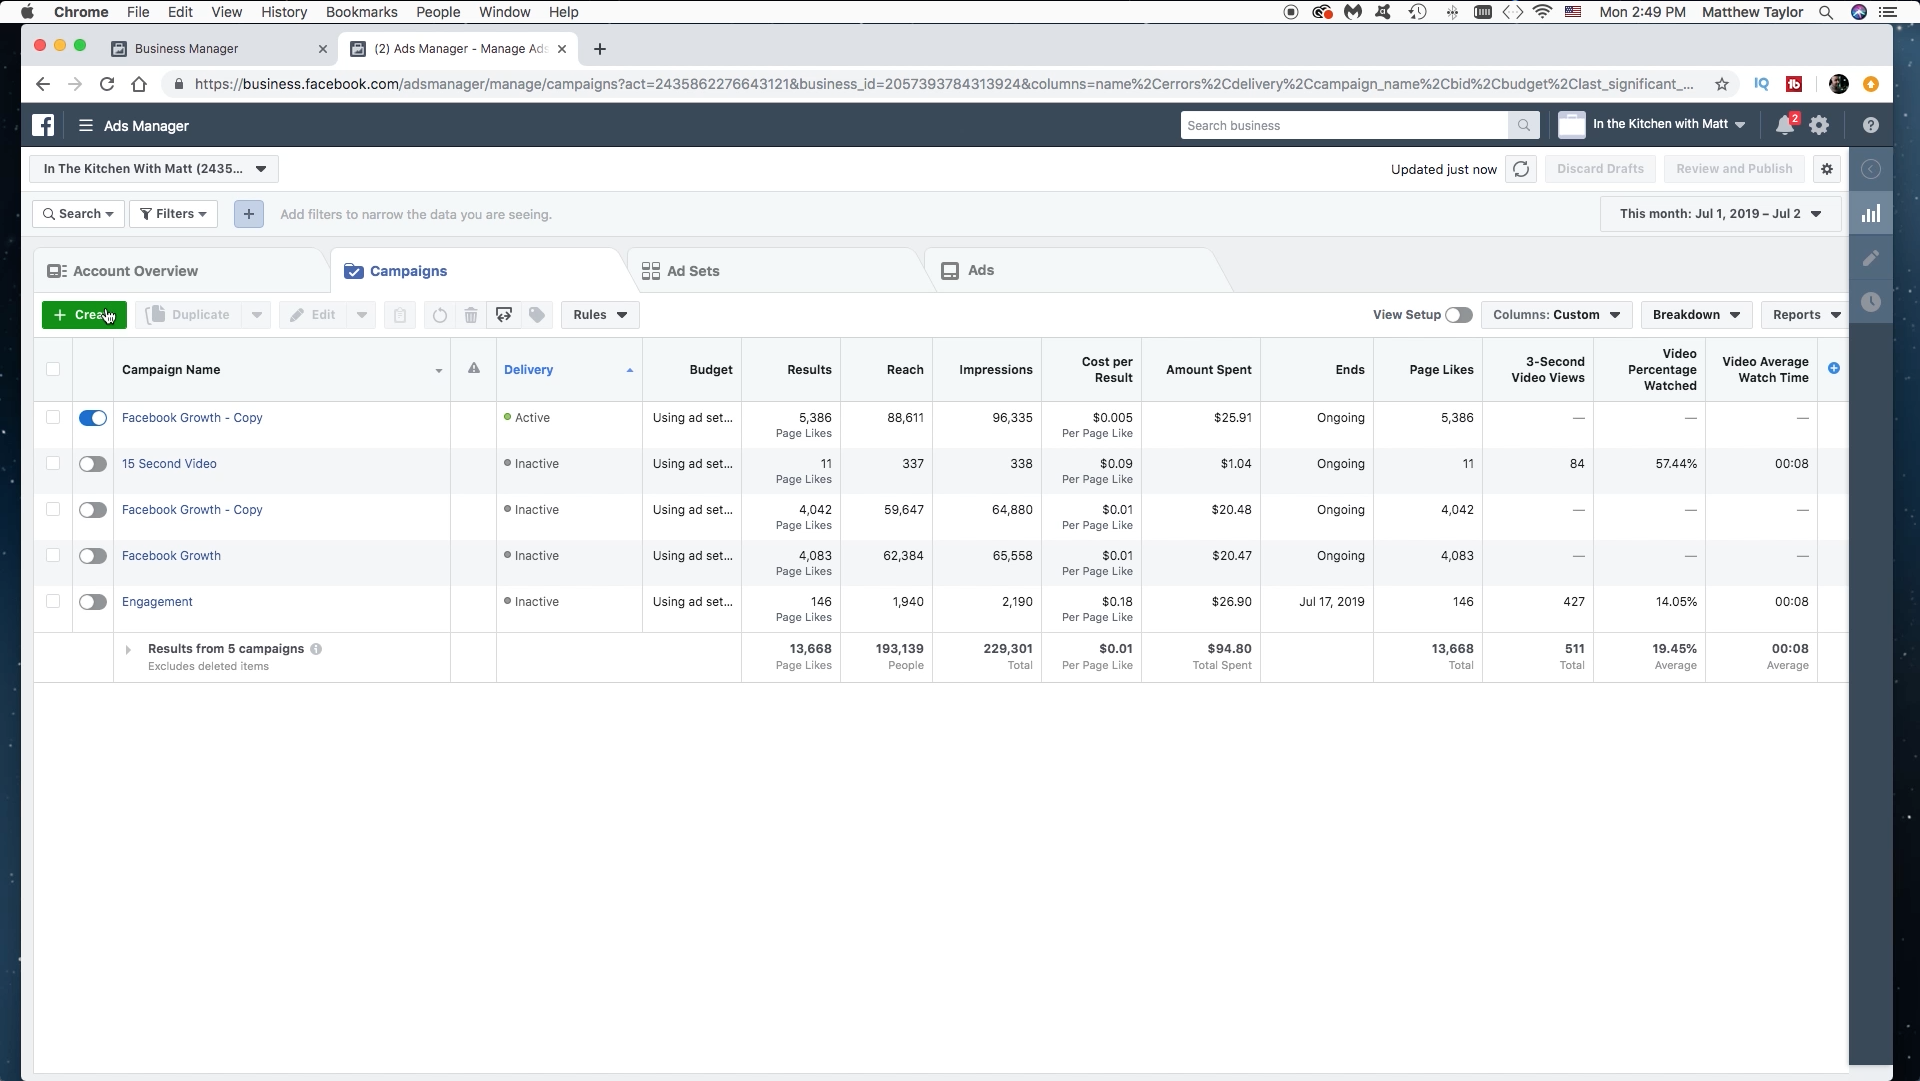Open the Reports dropdown
Screen dimensions: 1920x1081
(1805, 315)
